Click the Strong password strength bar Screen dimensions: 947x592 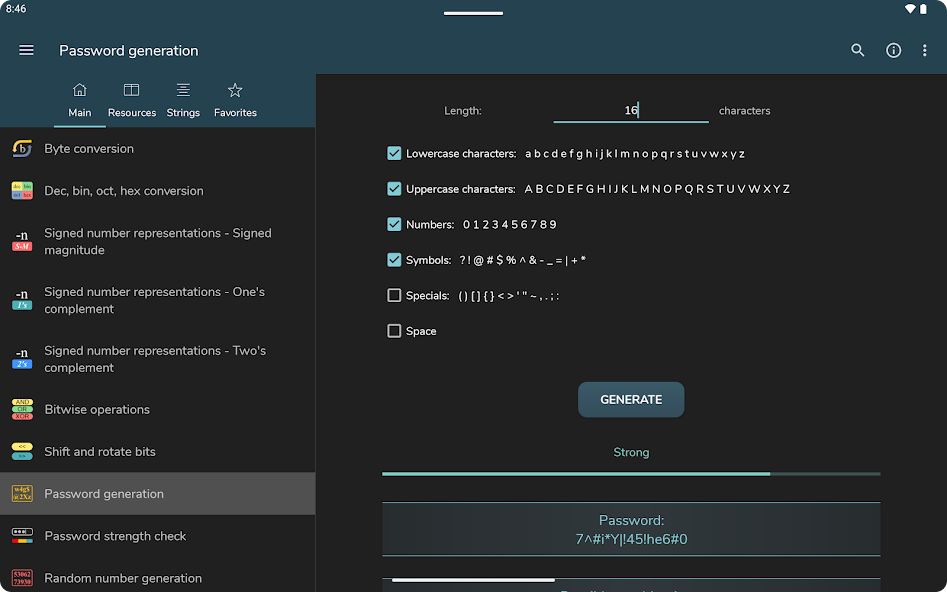(631, 474)
